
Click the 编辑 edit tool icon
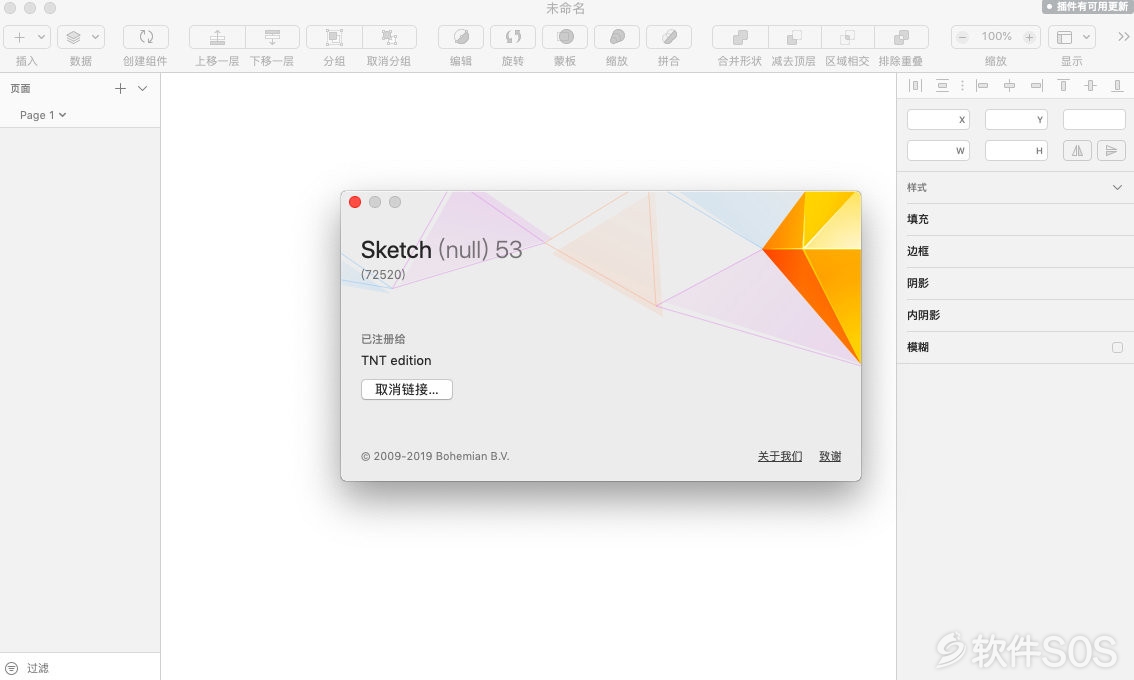tap(461, 37)
